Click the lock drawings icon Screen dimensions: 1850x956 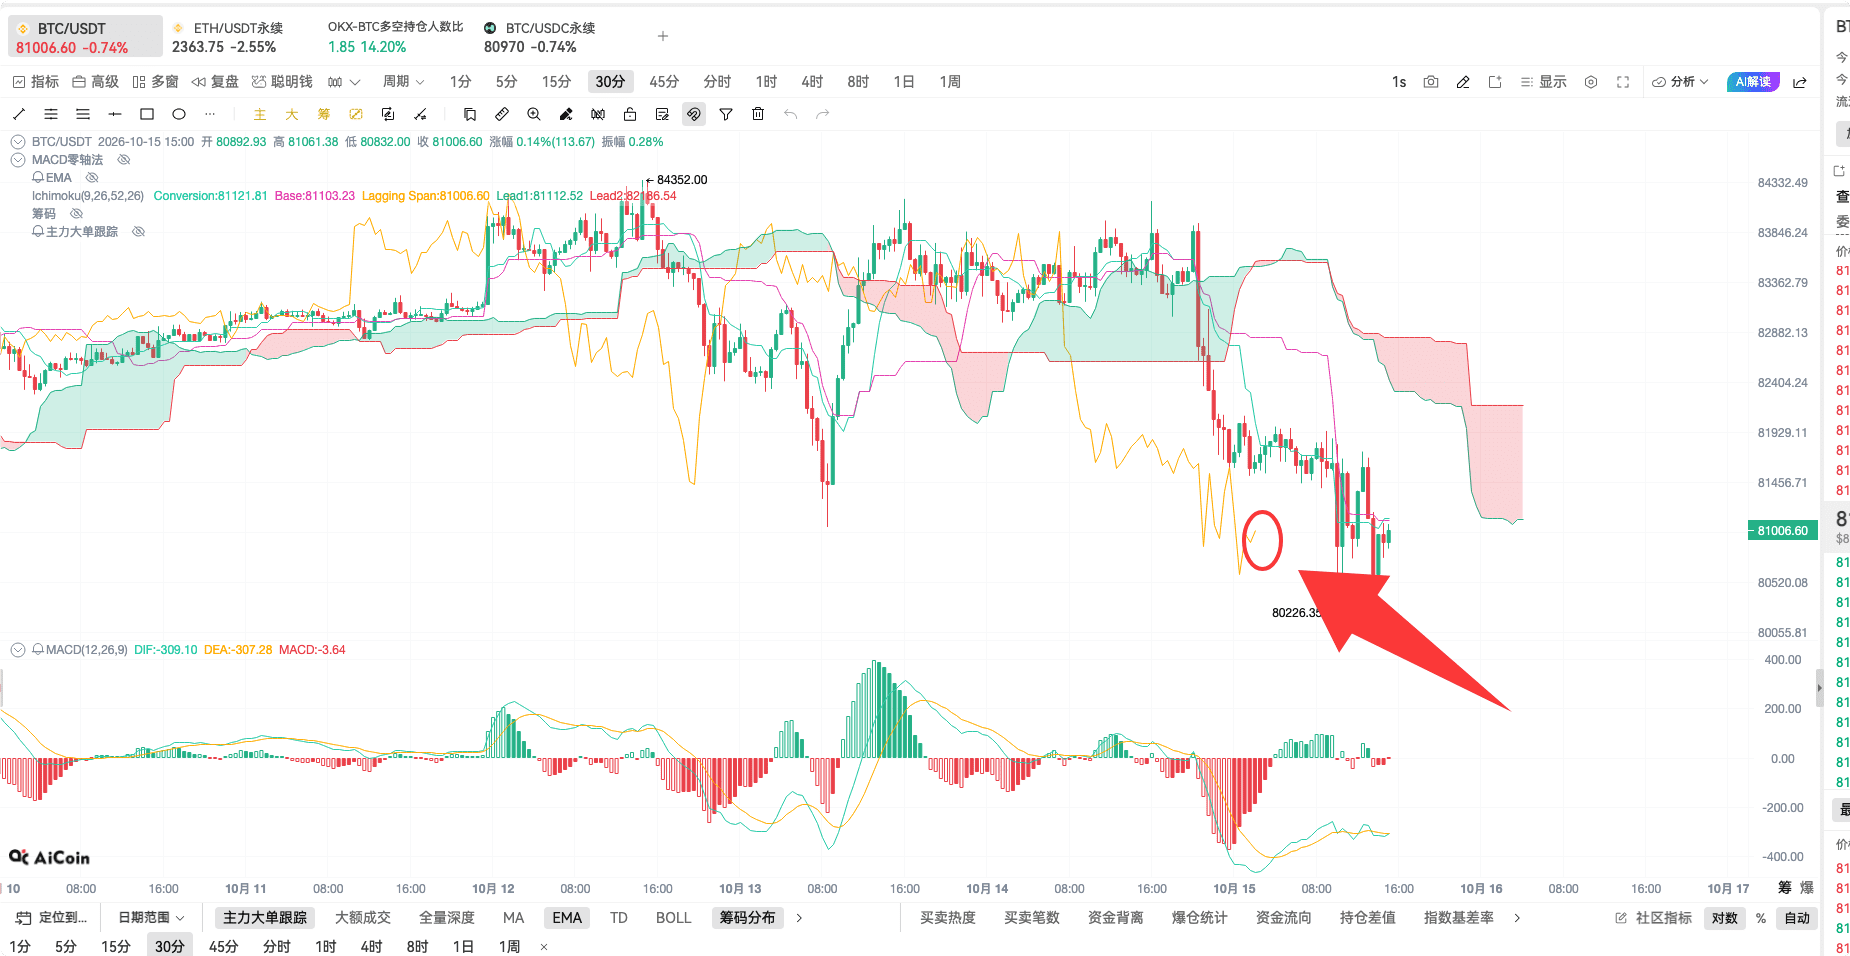(630, 114)
